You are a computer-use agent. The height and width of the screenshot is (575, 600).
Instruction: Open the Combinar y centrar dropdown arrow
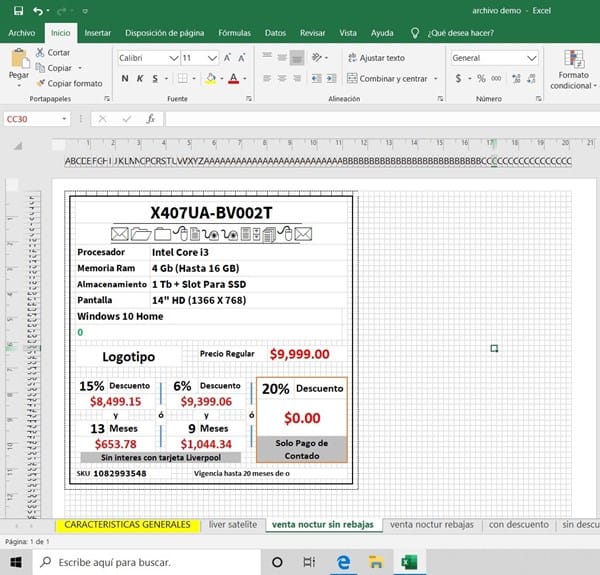coord(433,78)
